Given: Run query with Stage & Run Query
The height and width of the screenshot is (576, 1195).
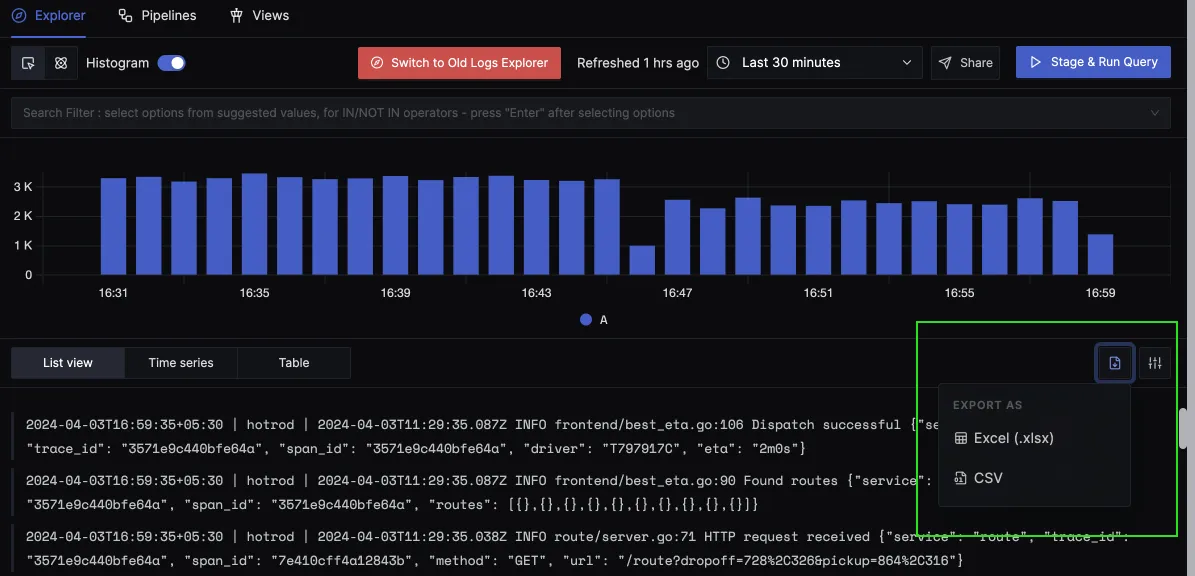Looking at the screenshot, I should pos(1093,62).
